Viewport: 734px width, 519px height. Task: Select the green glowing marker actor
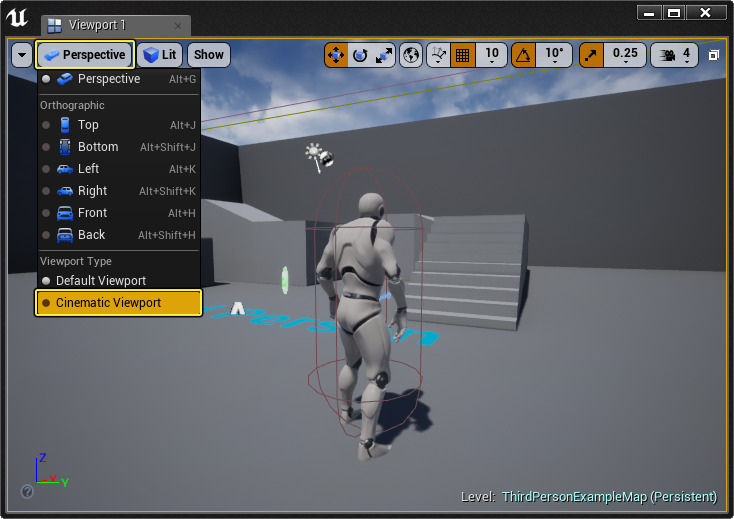pos(285,280)
